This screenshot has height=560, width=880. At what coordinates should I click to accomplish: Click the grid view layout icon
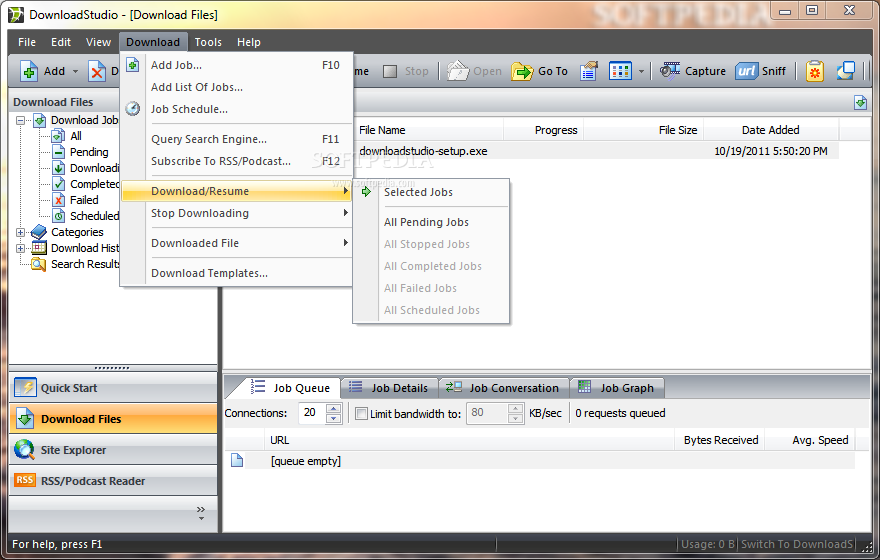620,71
